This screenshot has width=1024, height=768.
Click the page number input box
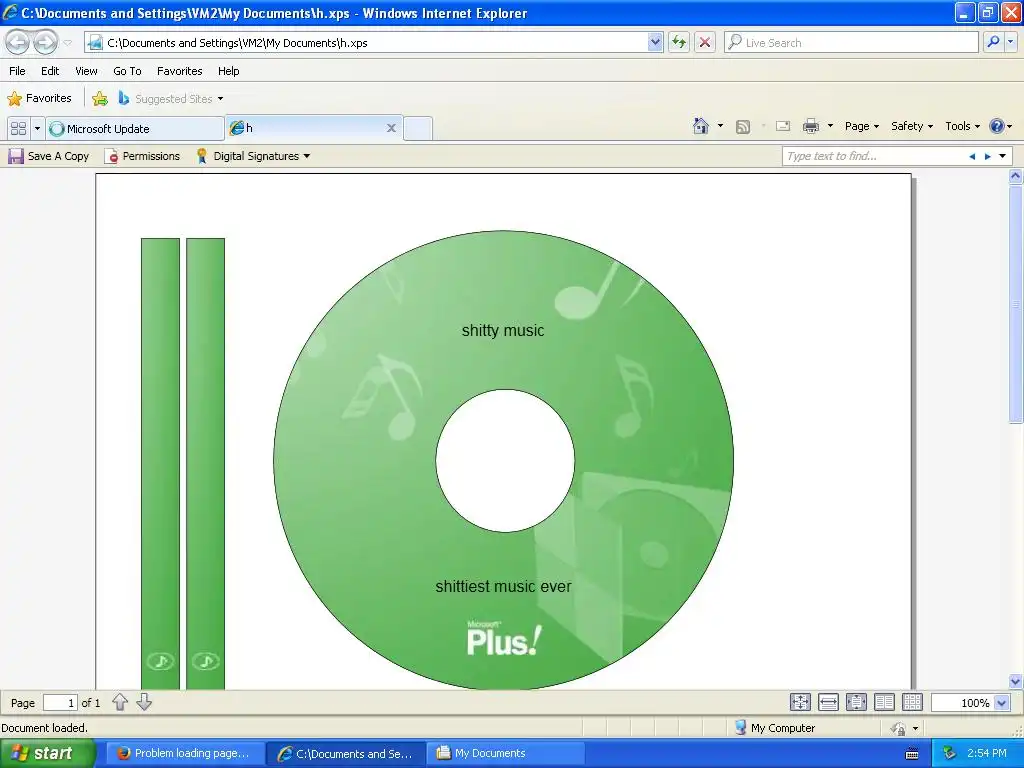[x=60, y=703]
